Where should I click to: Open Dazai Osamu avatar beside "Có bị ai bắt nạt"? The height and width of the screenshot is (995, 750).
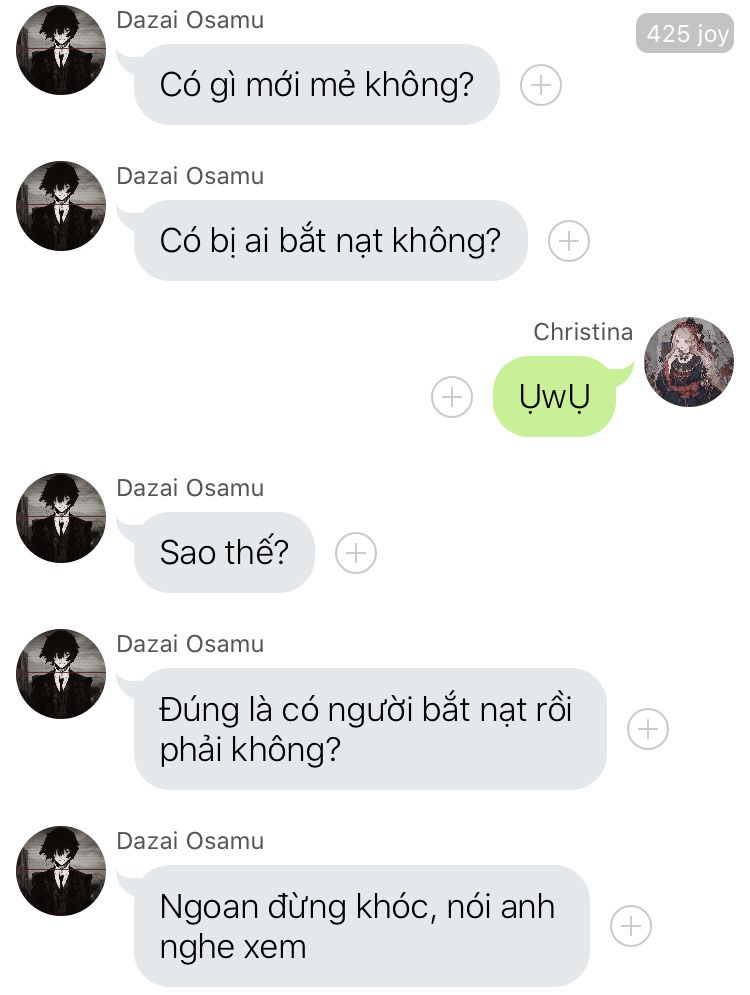(61, 206)
